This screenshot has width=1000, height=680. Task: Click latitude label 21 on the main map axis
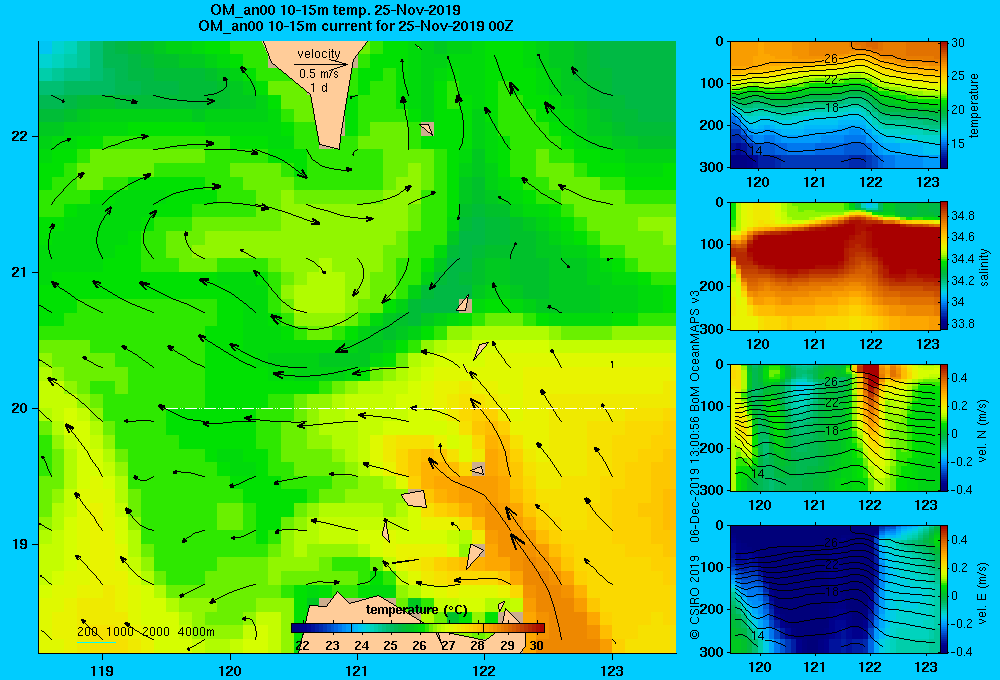19,272
